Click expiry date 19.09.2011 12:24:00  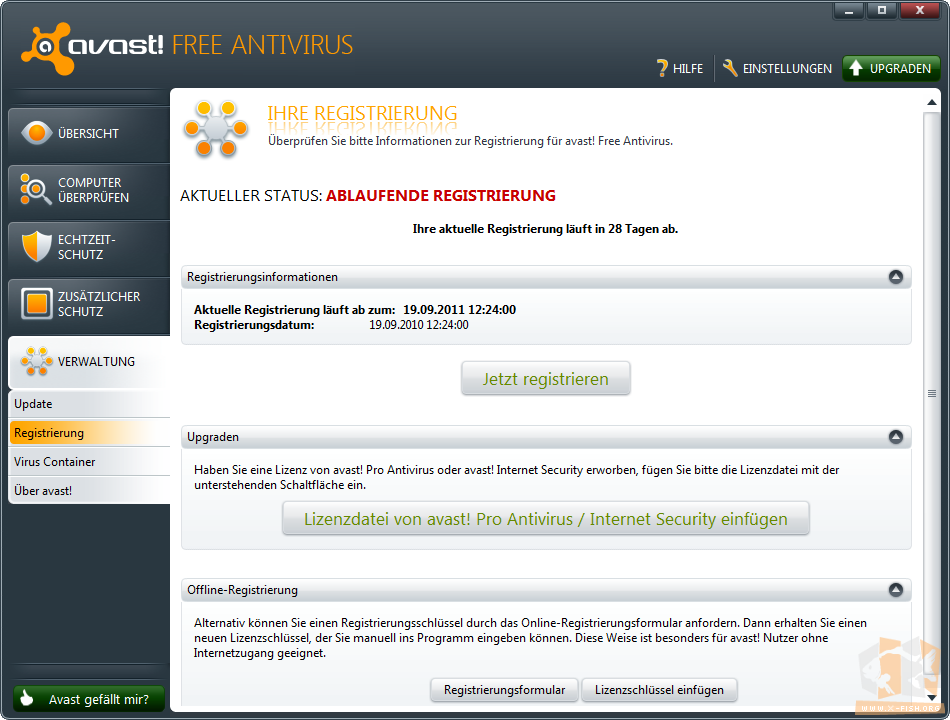click(459, 310)
